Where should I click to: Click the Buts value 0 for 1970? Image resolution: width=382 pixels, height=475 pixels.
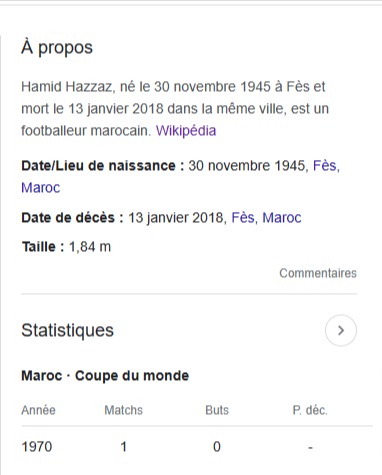click(x=217, y=447)
